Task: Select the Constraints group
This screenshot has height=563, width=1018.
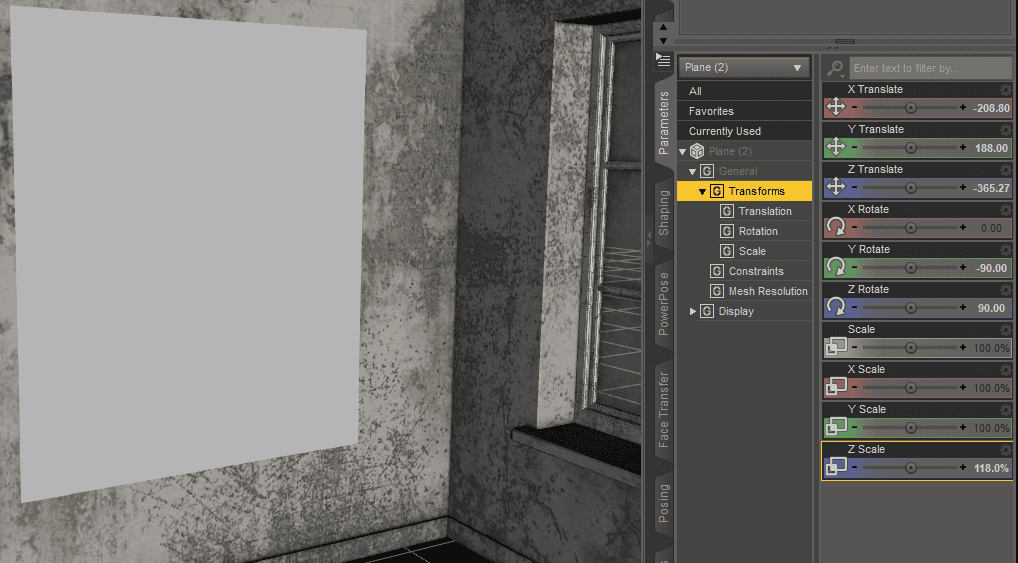Action: point(756,271)
